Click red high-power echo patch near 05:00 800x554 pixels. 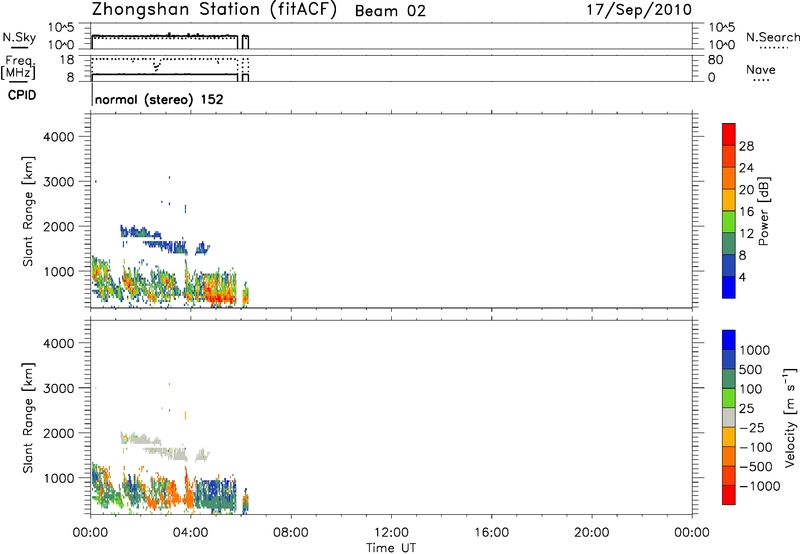pyautogui.click(x=219, y=296)
